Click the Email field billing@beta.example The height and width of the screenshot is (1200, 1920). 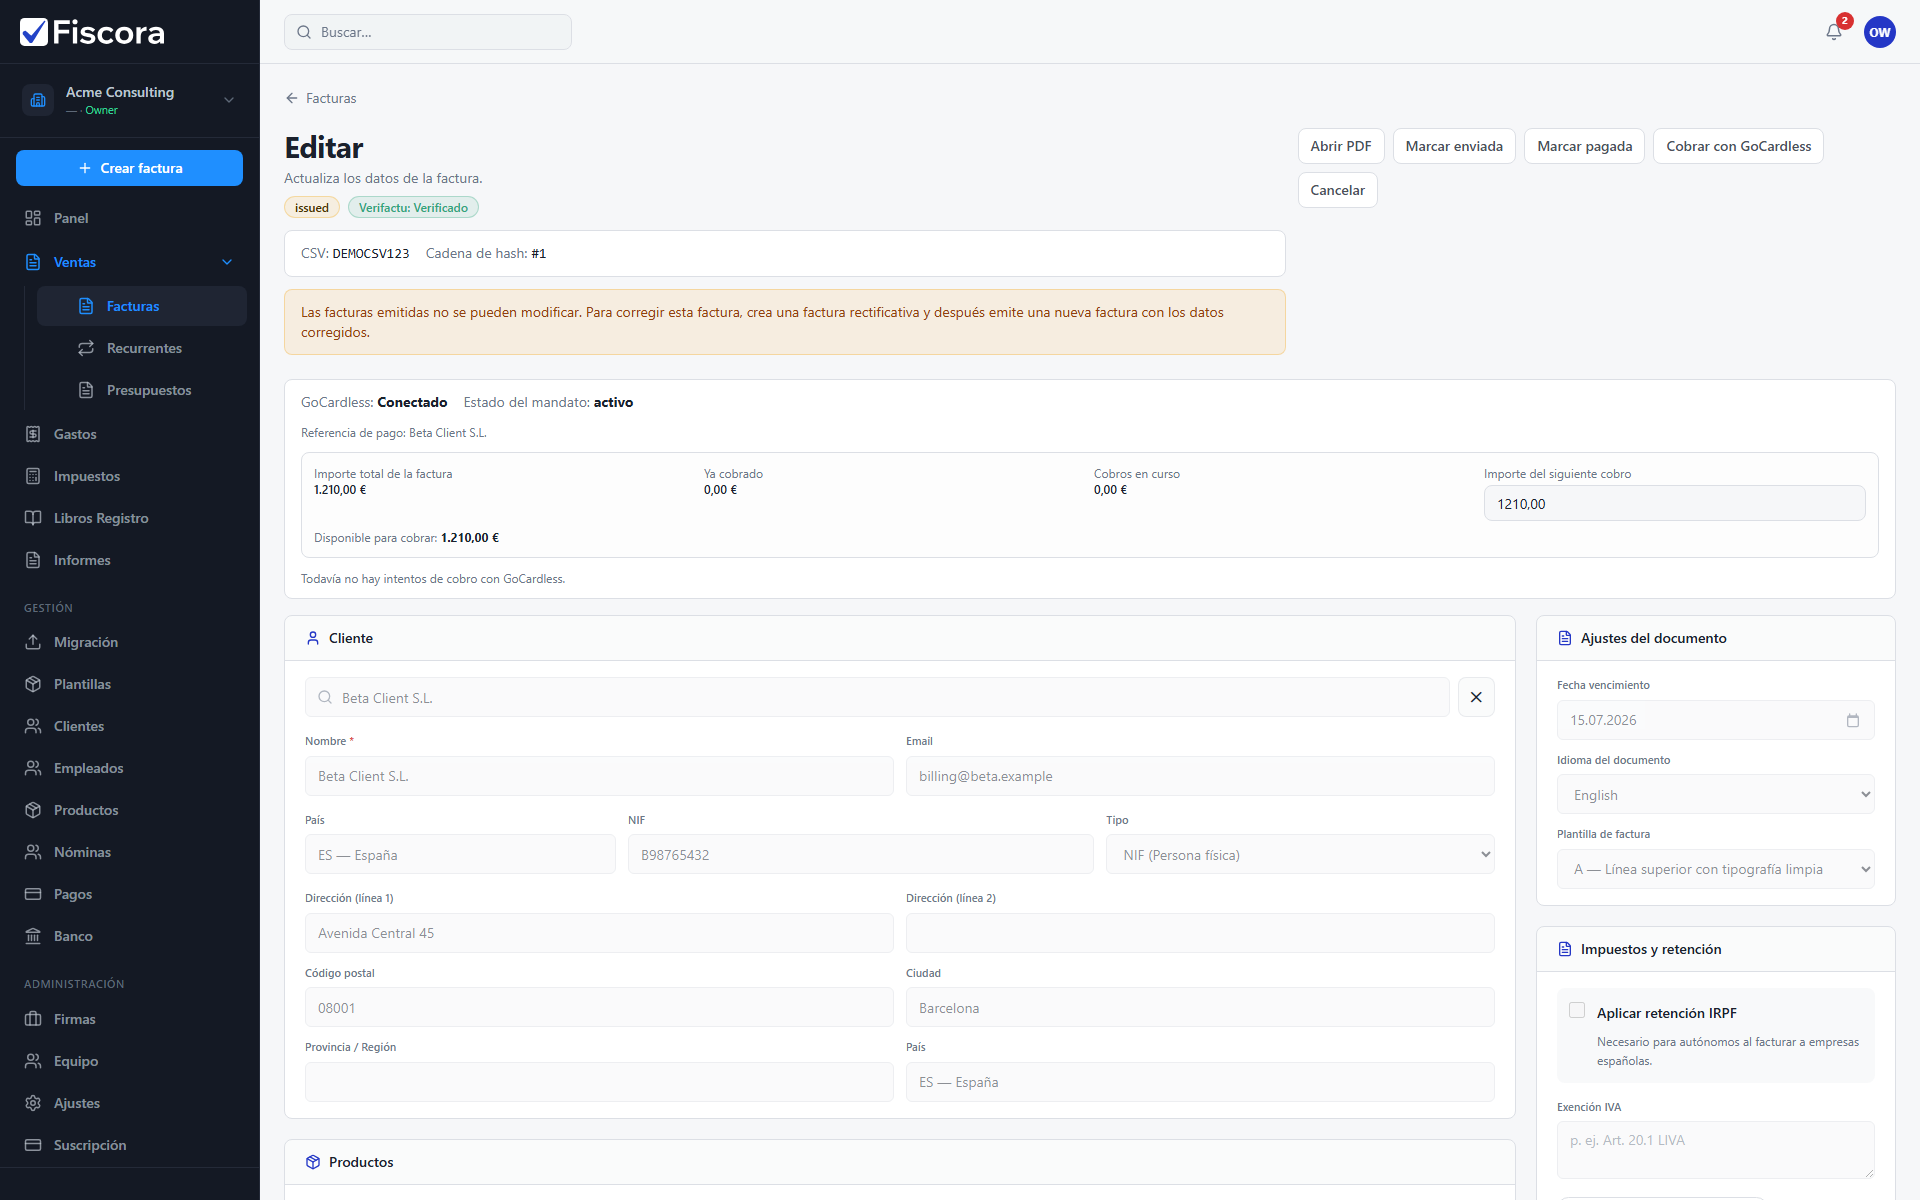pyautogui.click(x=1200, y=776)
